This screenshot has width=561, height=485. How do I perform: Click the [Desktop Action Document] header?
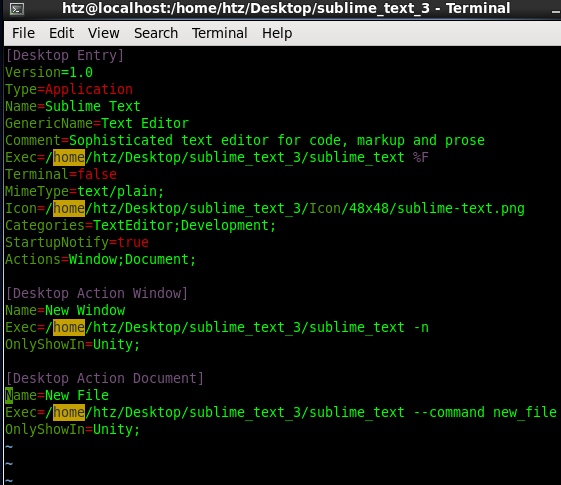[x=104, y=378]
